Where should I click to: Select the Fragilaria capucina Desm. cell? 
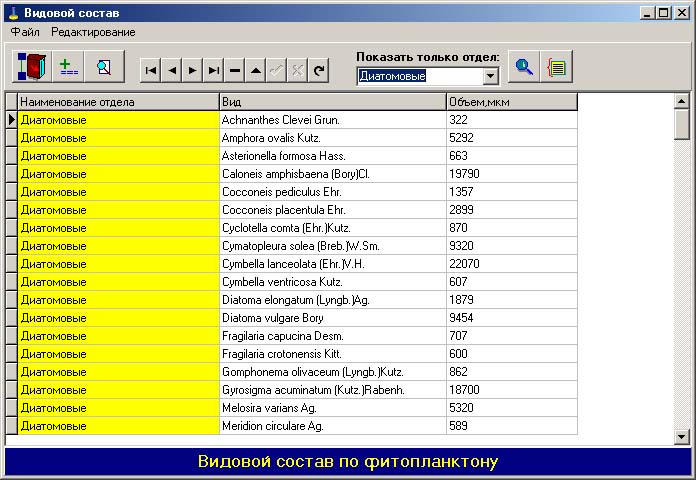click(333, 336)
